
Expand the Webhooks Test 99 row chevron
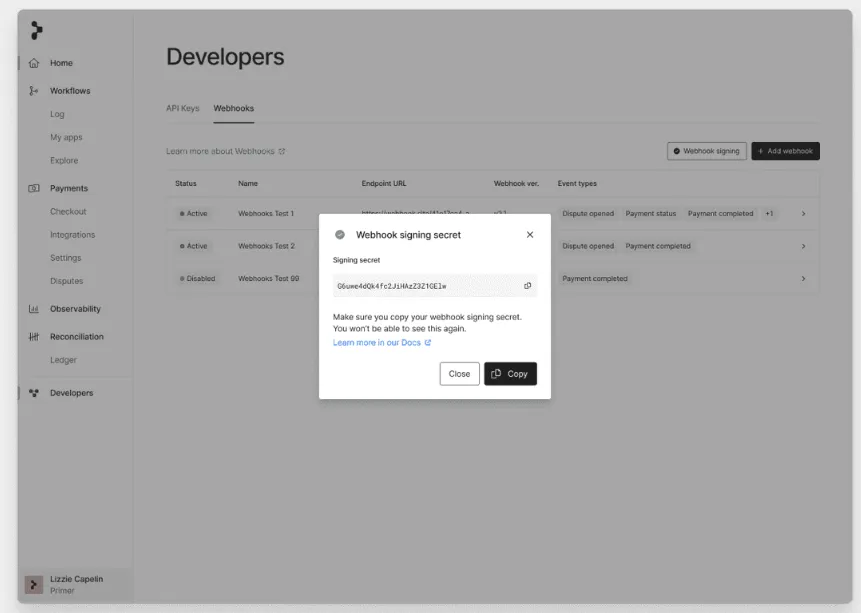[x=803, y=278]
